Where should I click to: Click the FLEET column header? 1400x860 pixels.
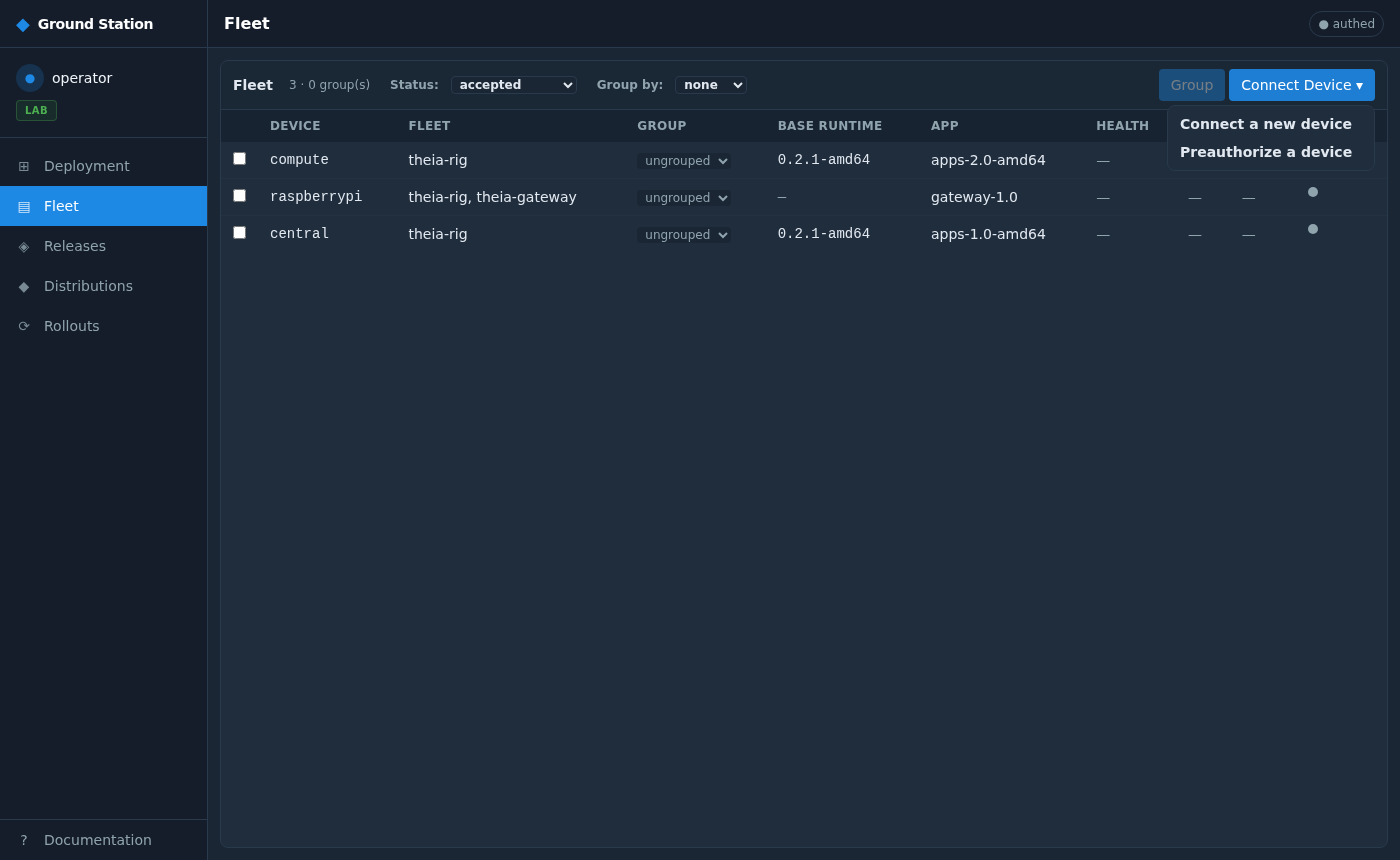click(429, 126)
